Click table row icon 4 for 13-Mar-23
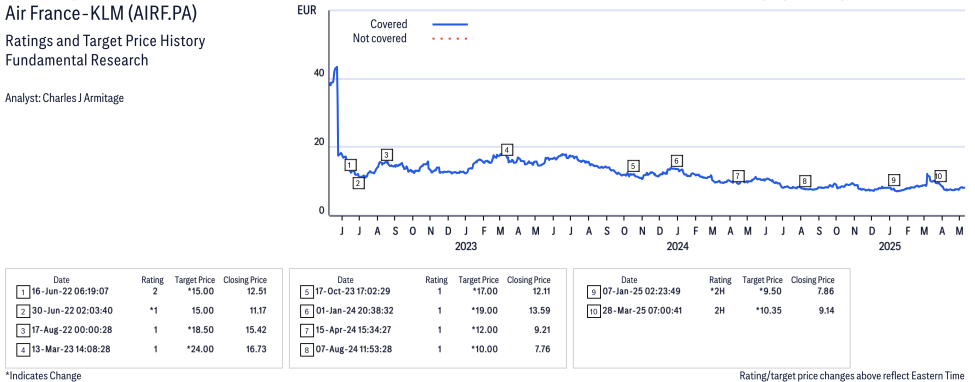Image resolution: width=975 pixels, height=382 pixels. tap(23, 350)
